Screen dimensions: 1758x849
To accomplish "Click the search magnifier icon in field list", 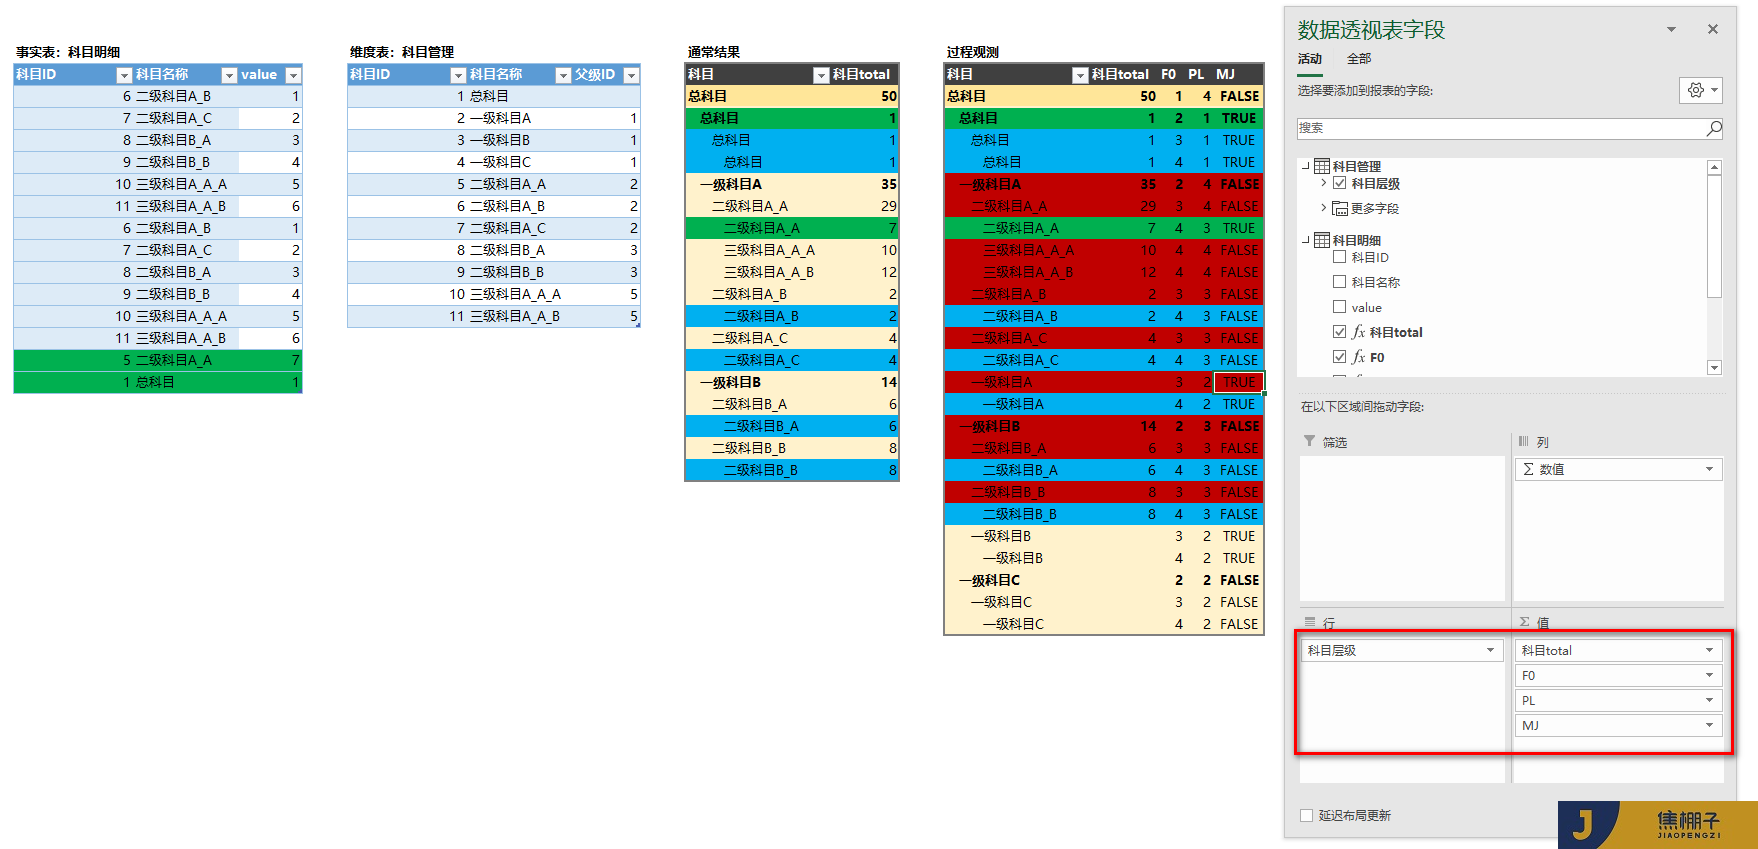I will click(x=1713, y=128).
